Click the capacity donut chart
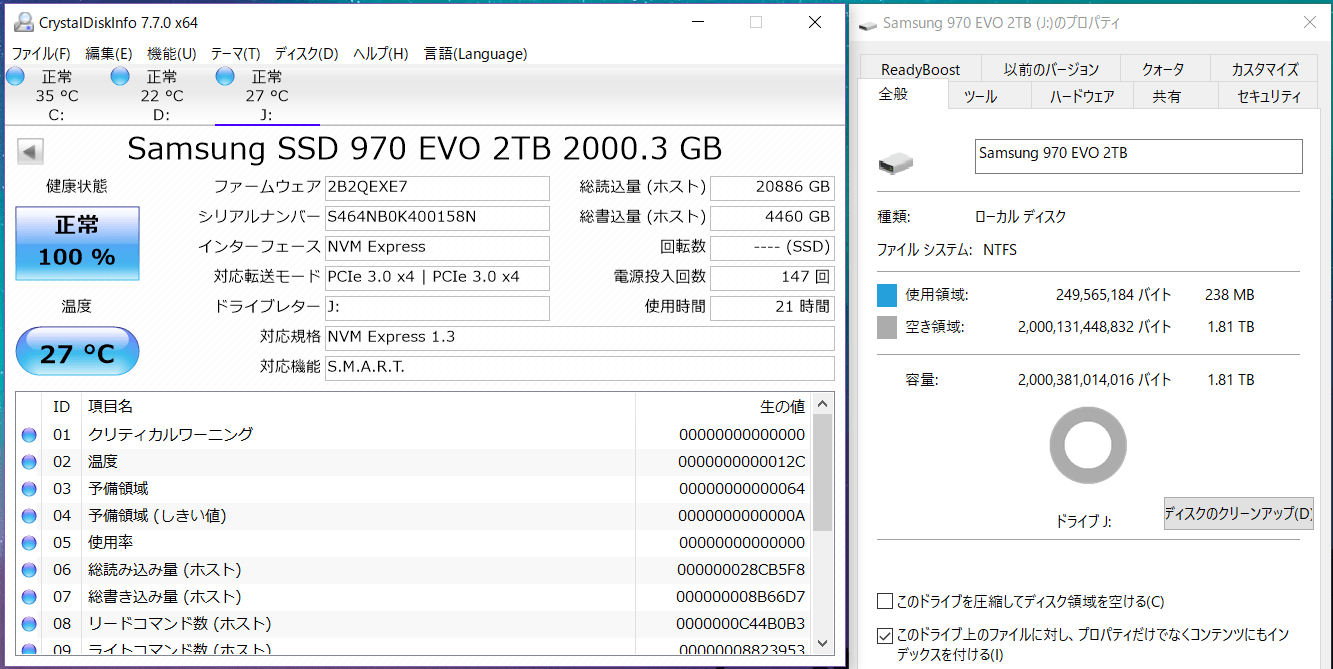Image resolution: width=1333 pixels, height=669 pixels. click(x=1088, y=447)
